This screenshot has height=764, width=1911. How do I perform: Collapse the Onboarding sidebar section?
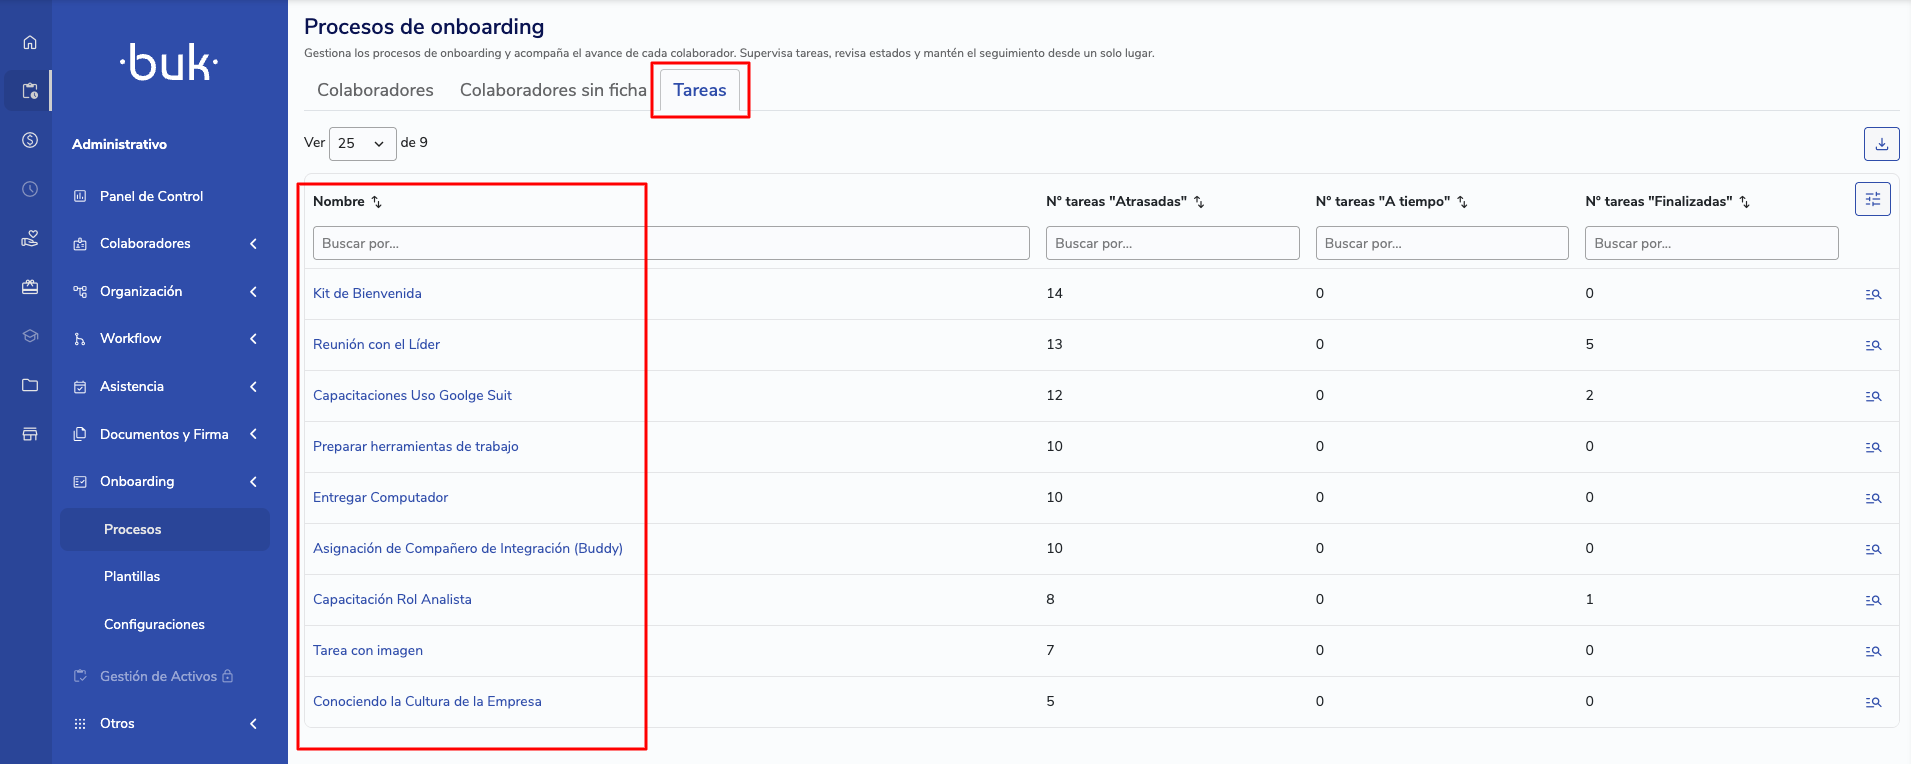[x=165, y=482]
